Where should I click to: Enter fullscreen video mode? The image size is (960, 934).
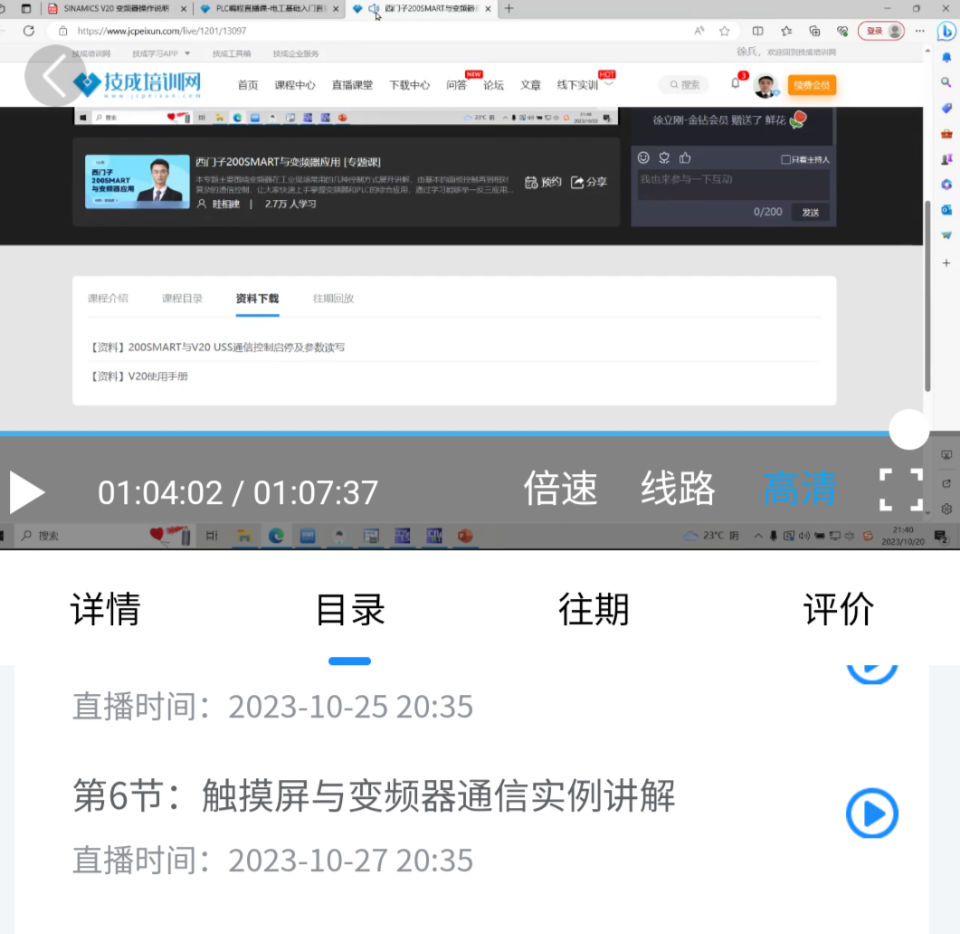(901, 490)
